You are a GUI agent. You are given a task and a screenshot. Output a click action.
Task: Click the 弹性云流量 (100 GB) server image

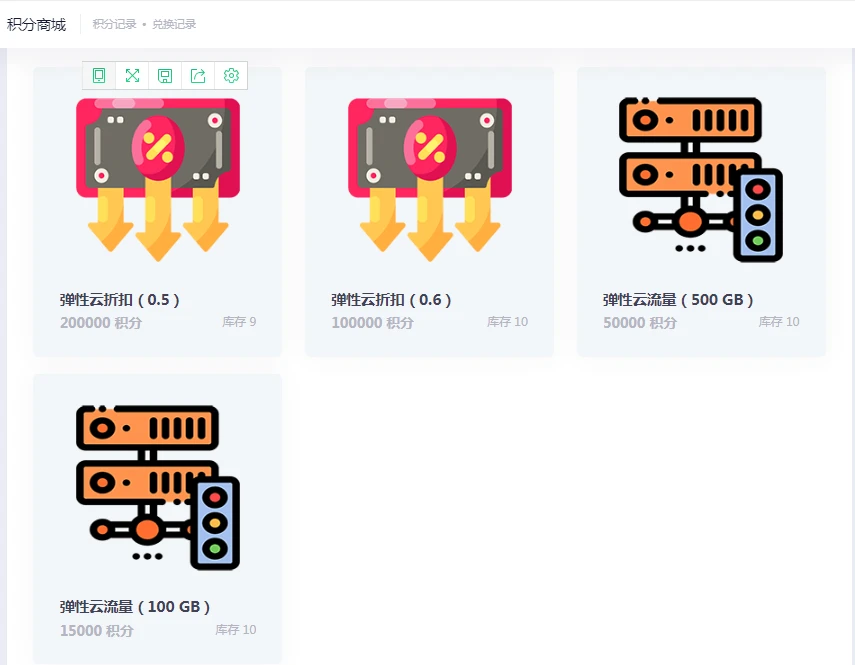point(158,486)
